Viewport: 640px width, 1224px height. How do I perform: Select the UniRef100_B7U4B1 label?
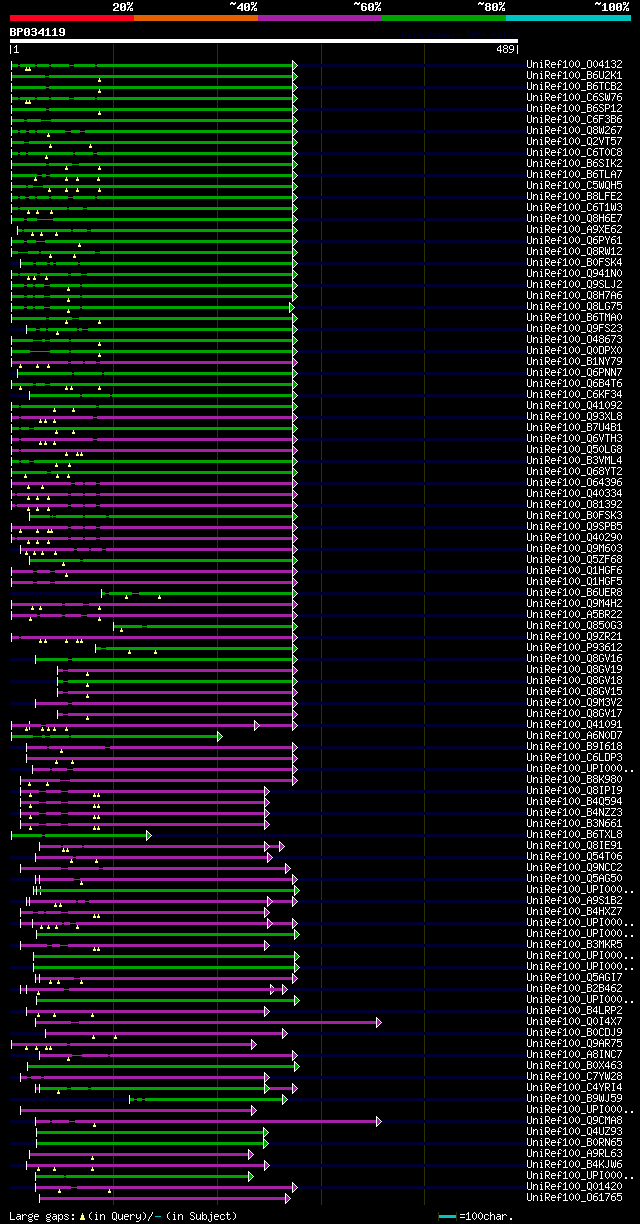(574, 428)
